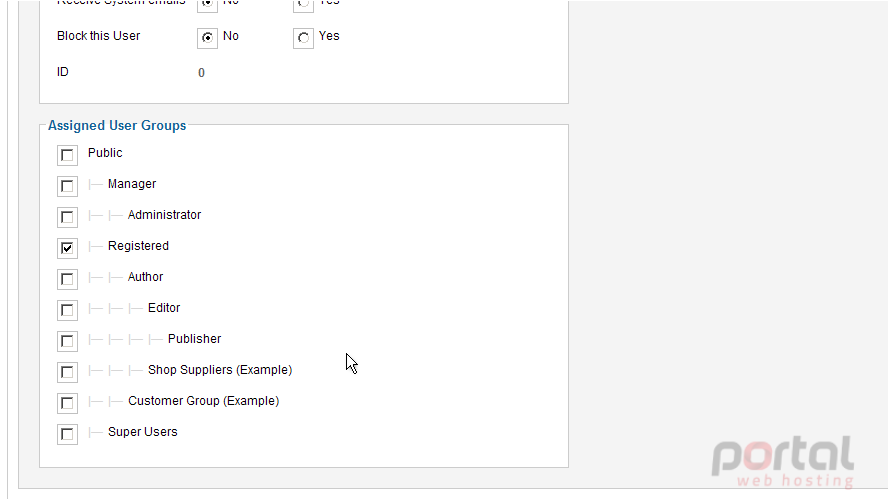Click the Administrator group label
This screenshot has height=500, width=889.
pos(164,215)
